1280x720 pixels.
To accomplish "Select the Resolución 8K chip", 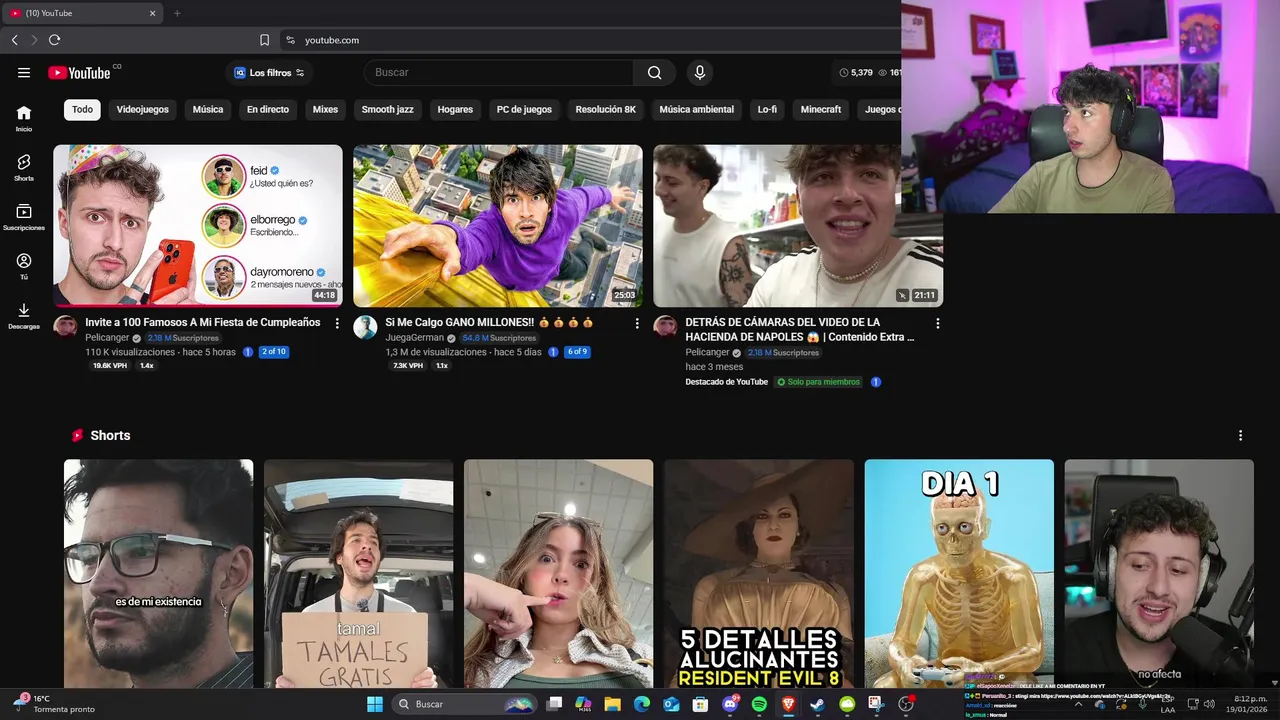I will 606,109.
